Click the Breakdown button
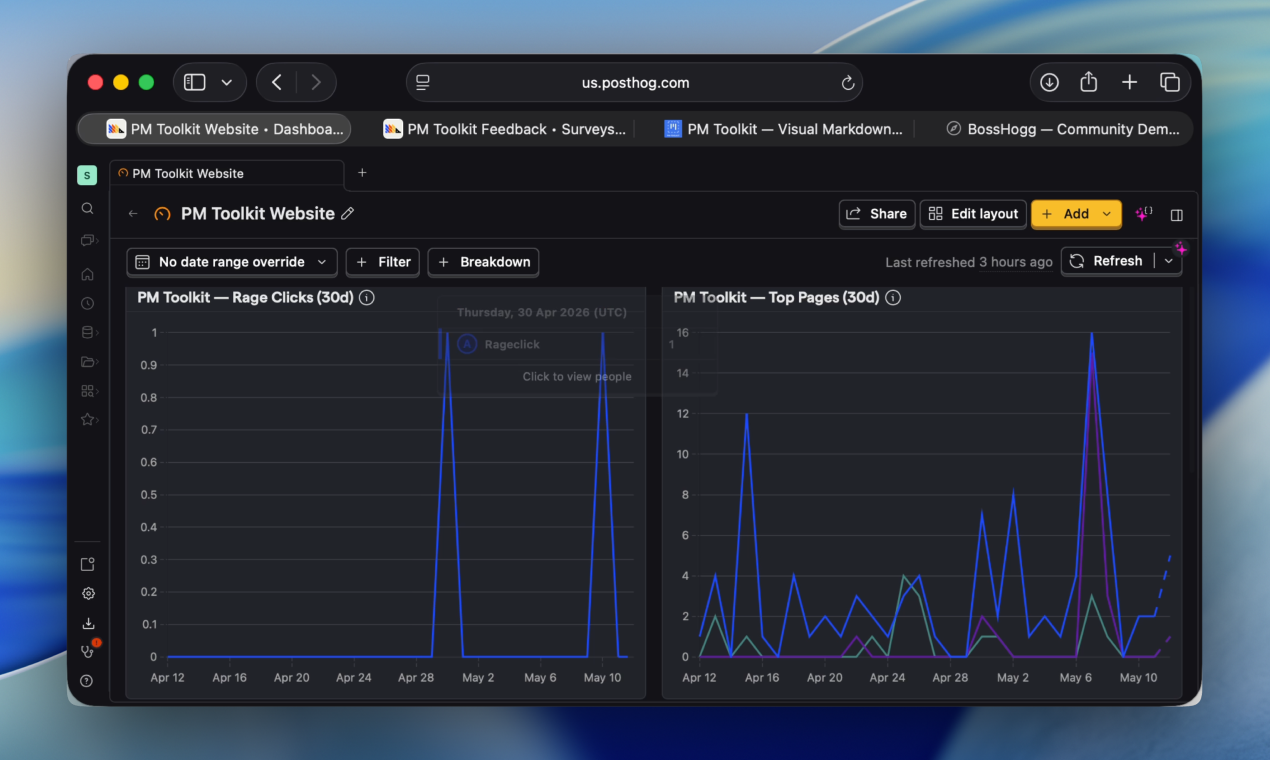The image size is (1270, 760). (x=484, y=262)
